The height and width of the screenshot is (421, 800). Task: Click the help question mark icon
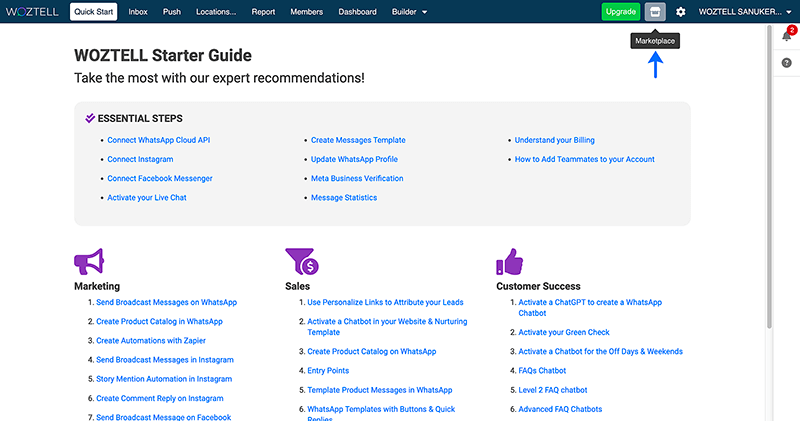pyautogui.click(x=787, y=63)
